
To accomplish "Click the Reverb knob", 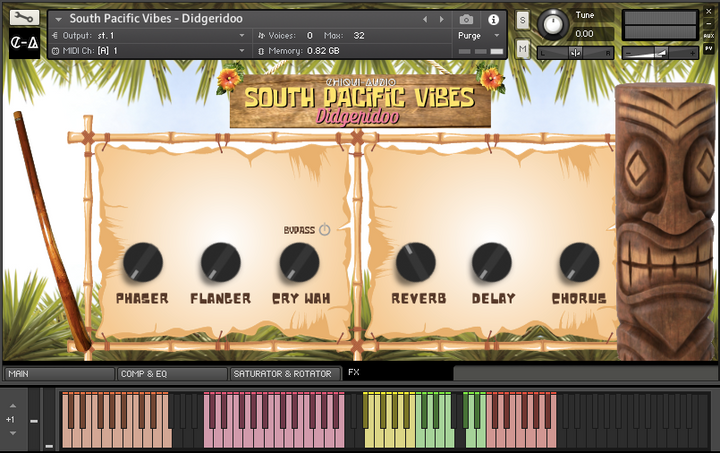I will (416, 262).
